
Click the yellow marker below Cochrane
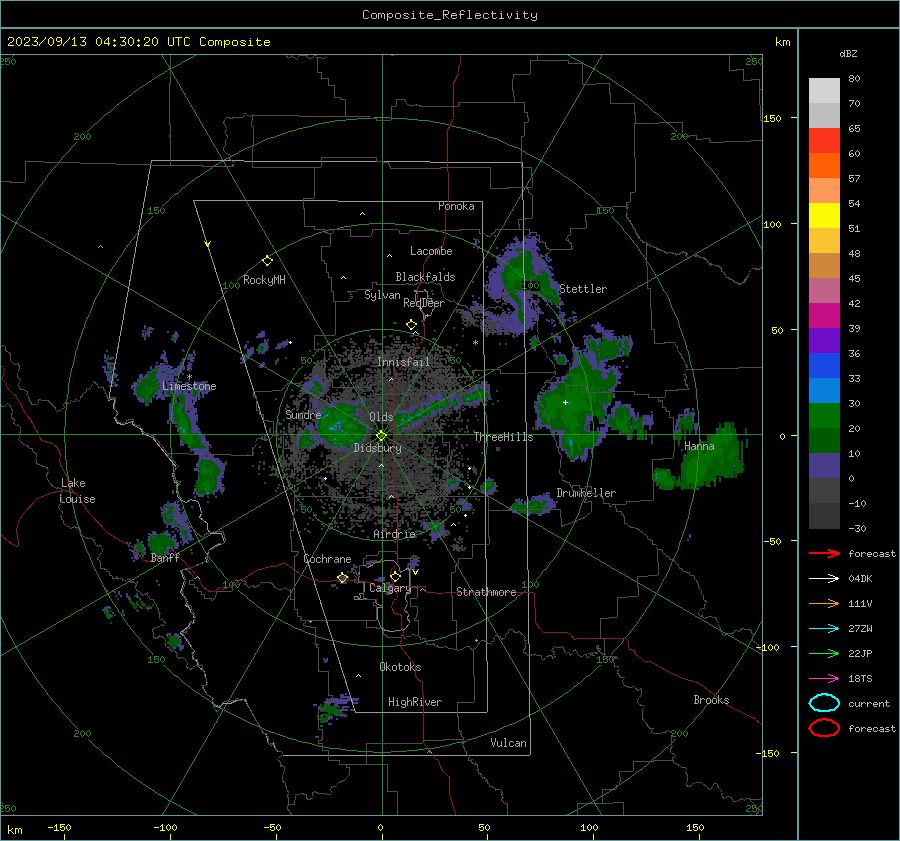point(342,578)
